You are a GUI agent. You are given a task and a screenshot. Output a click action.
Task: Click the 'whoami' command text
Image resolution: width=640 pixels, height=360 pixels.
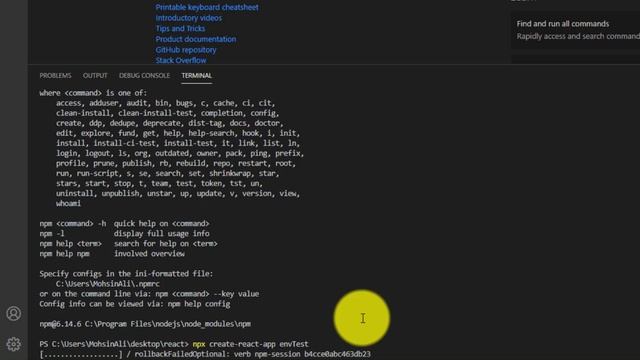pos(68,203)
